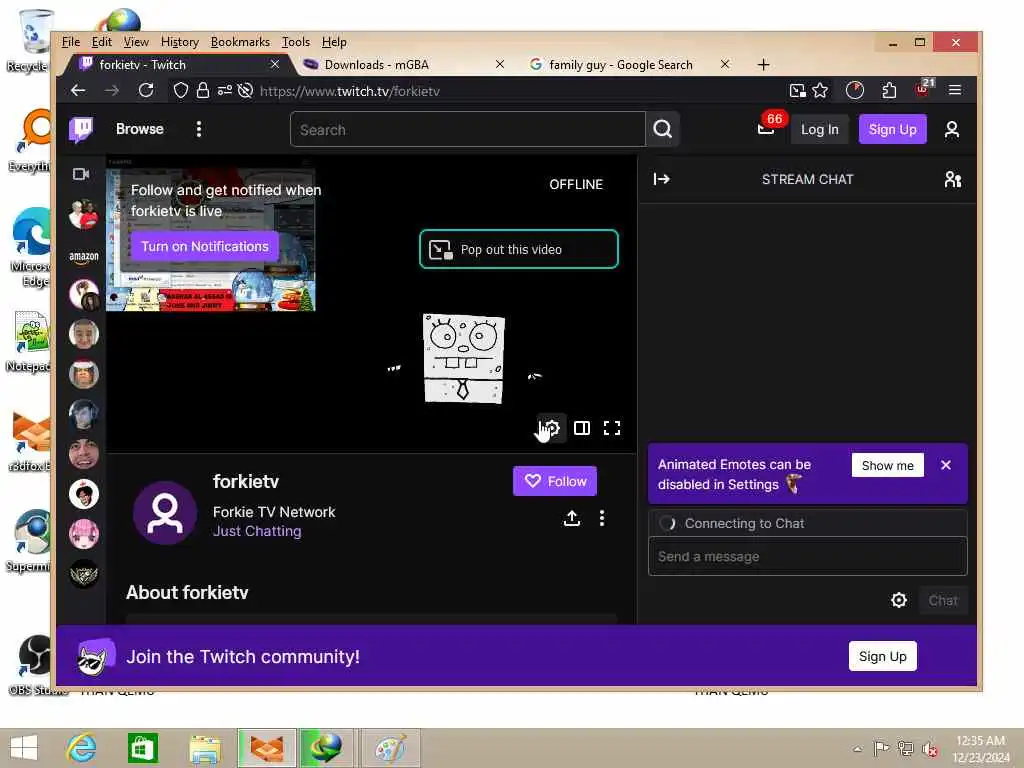Open the chat community users icon

(952, 179)
